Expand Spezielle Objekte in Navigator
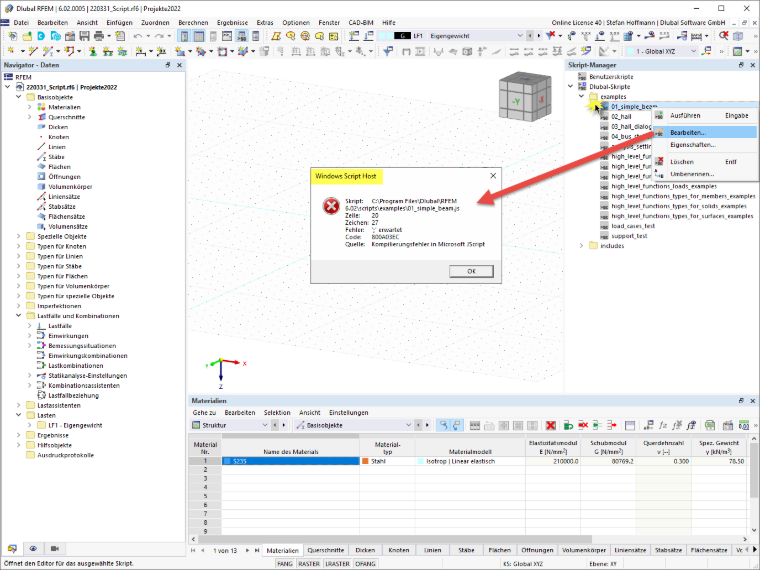Screen dimensions: 760x570 [19, 236]
